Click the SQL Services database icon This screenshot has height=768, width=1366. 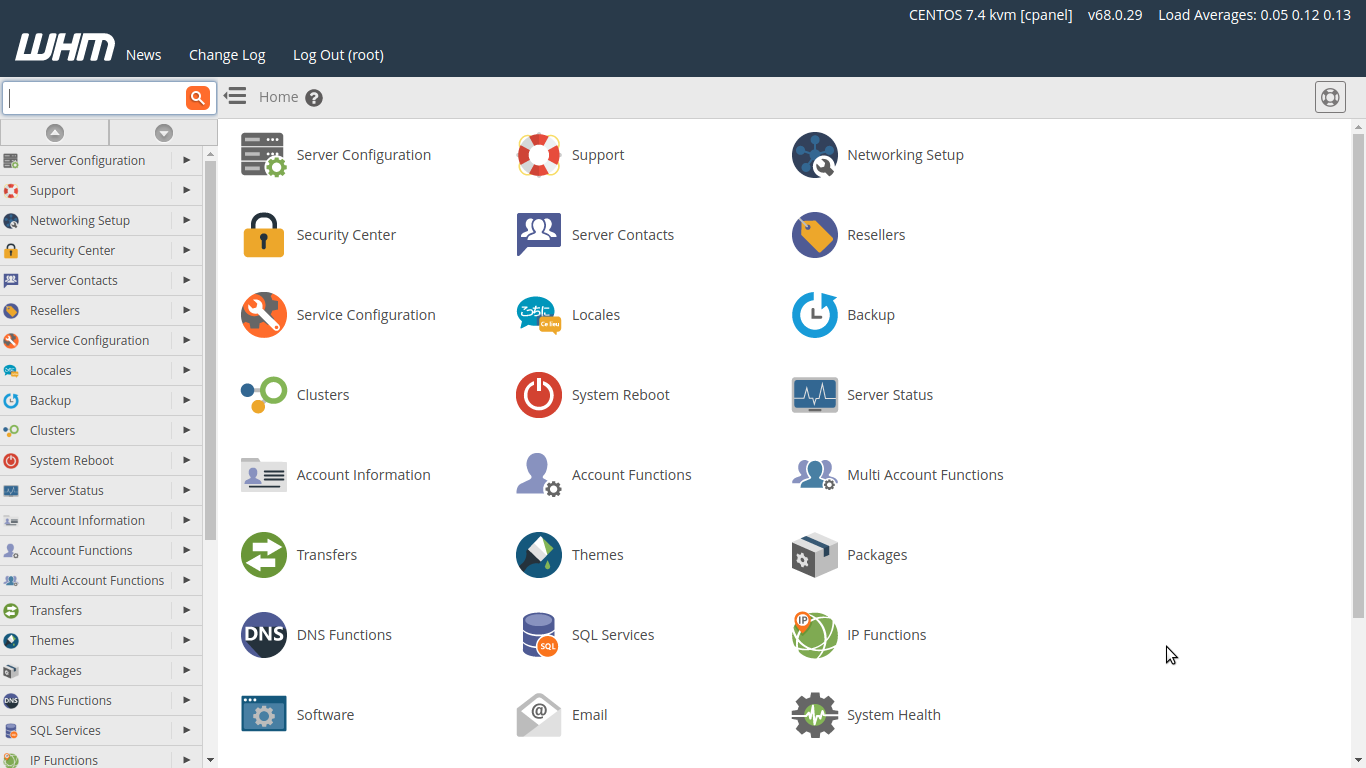(538, 635)
